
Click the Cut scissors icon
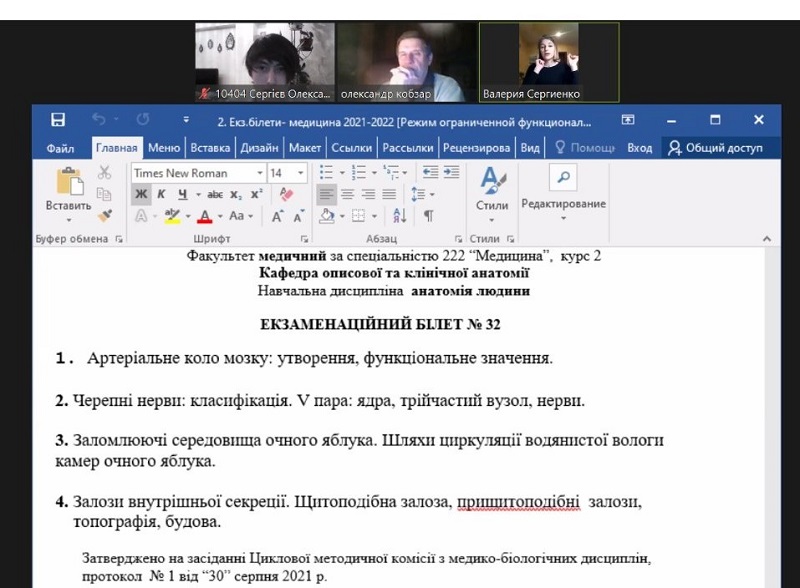(x=104, y=173)
